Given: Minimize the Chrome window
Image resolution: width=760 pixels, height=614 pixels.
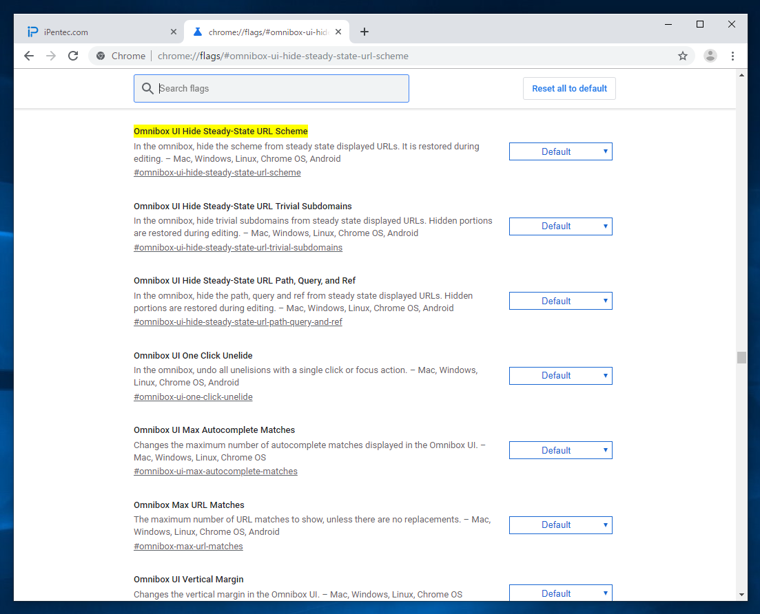Looking at the screenshot, I should (668, 24).
